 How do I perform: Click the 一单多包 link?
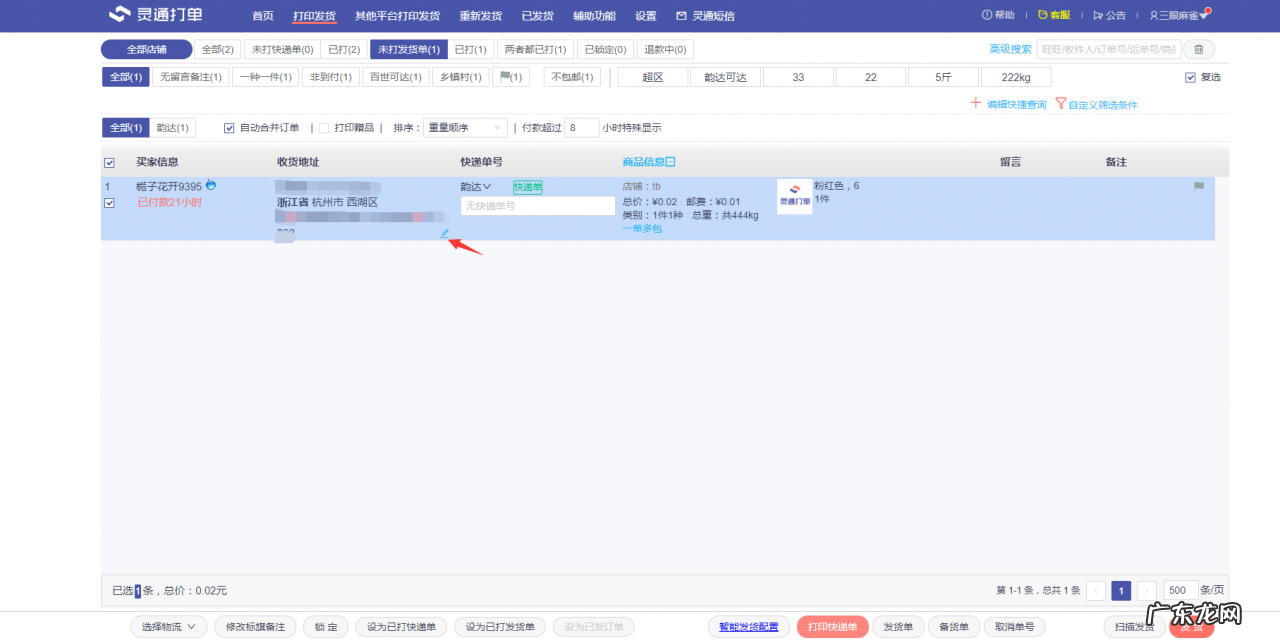click(x=642, y=228)
